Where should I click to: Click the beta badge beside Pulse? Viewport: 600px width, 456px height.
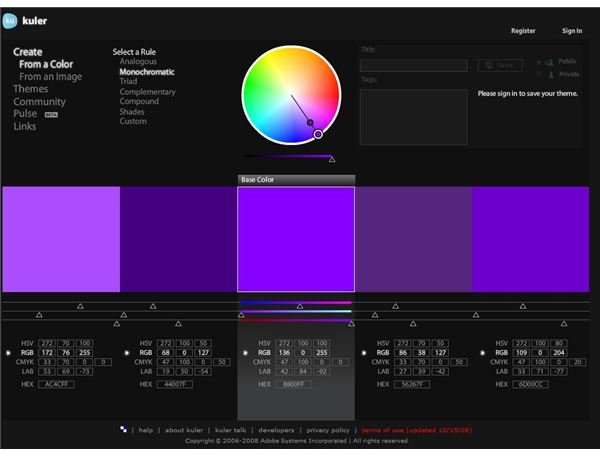(x=51, y=114)
